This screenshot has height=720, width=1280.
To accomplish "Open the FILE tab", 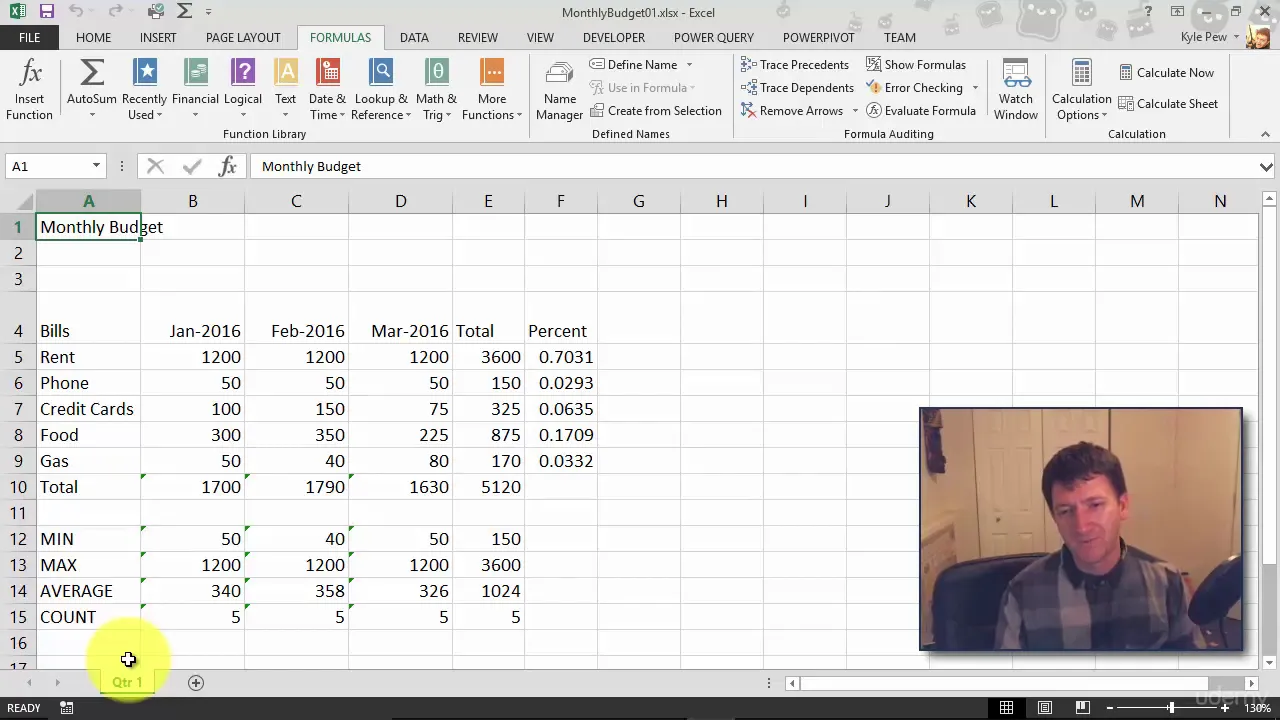I will coord(30,37).
